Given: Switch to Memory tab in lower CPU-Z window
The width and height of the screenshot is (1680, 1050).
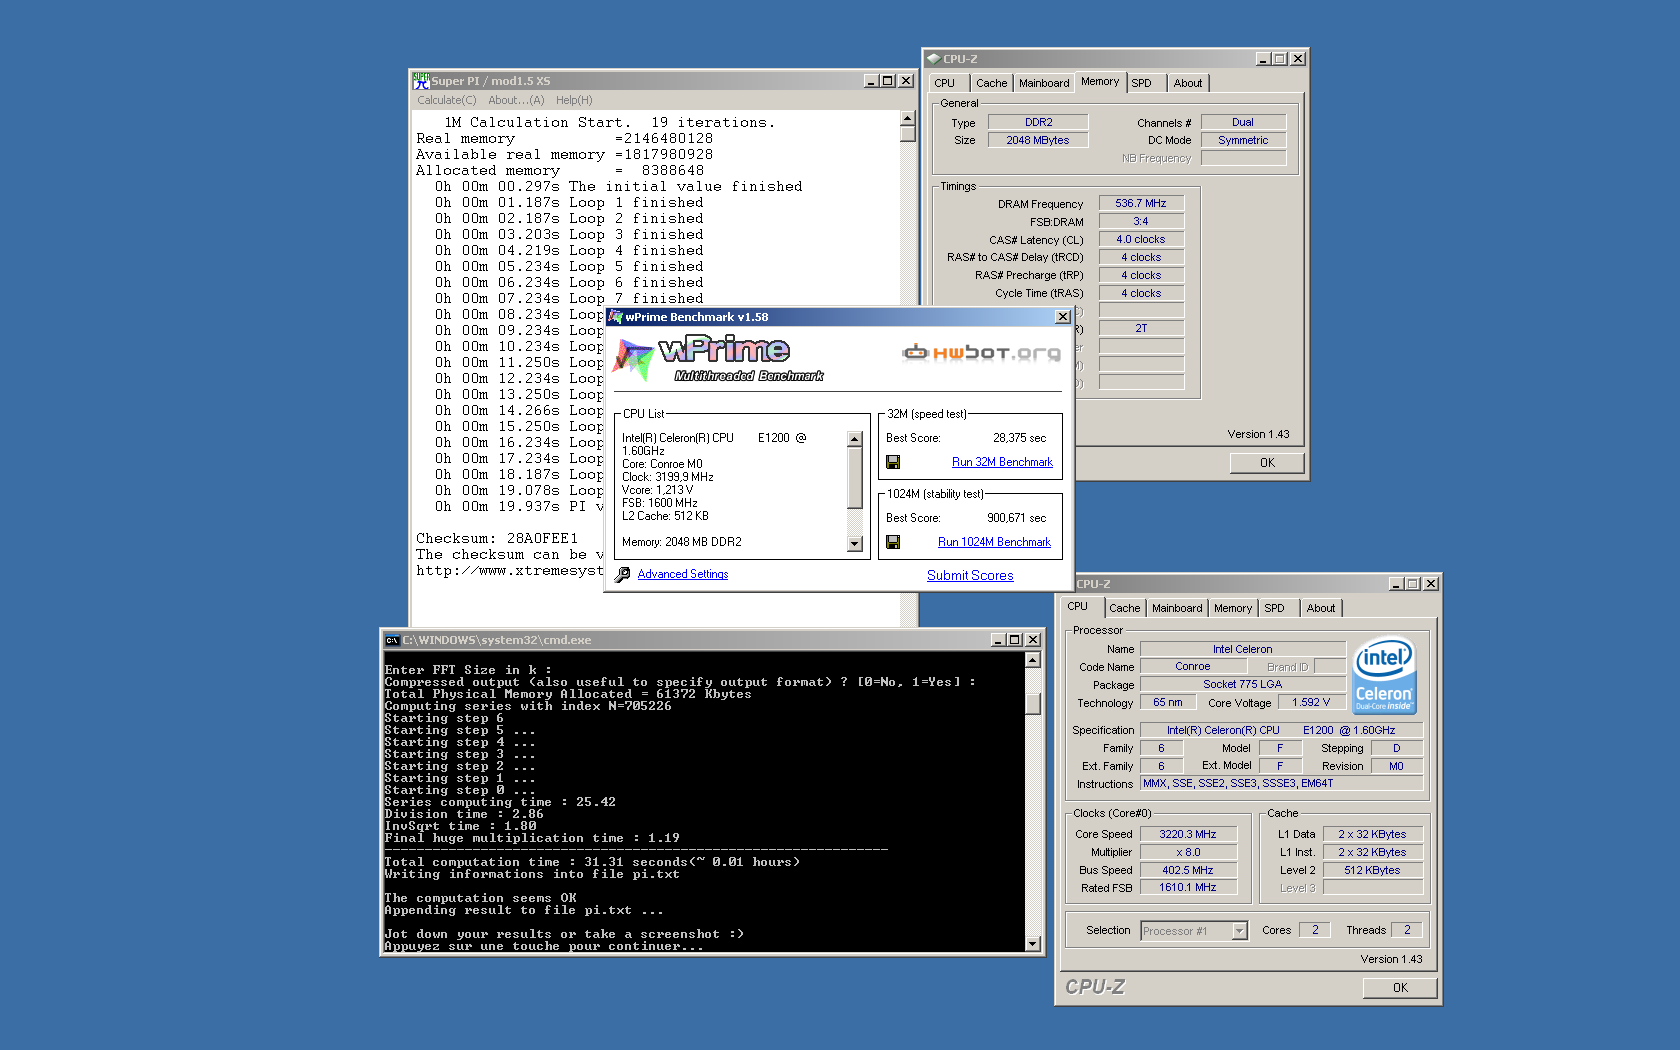Looking at the screenshot, I should 1233,608.
